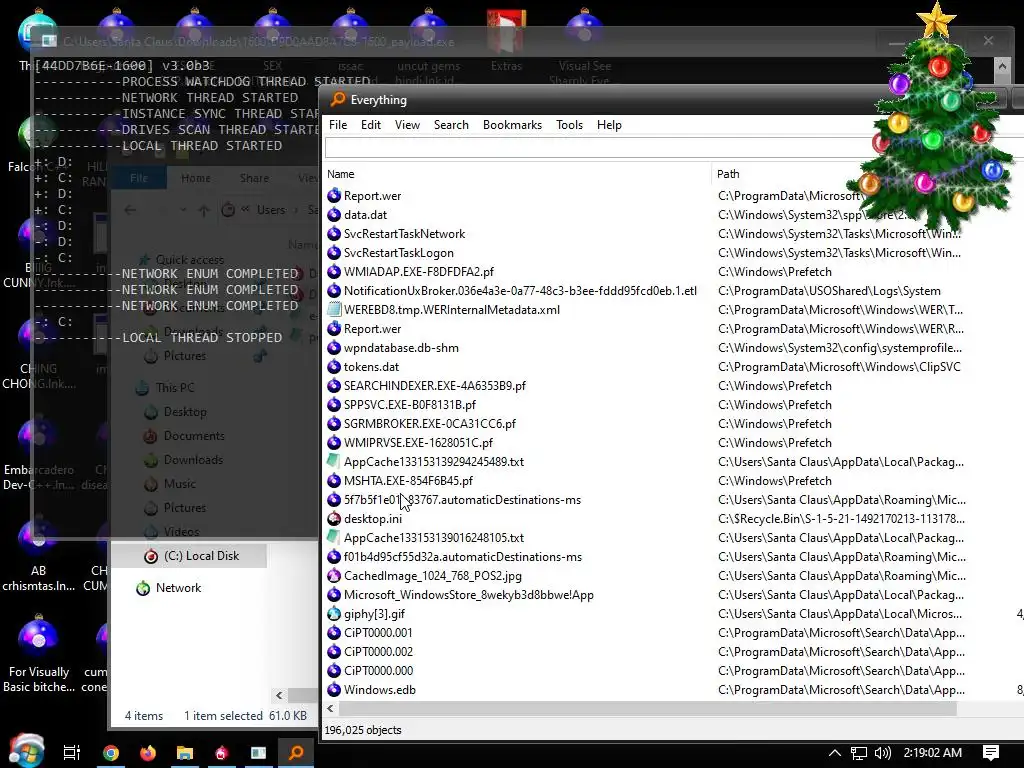The height and width of the screenshot is (768, 1024).
Task: Launch Firefox from the taskbar
Action: tap(148, 753)
